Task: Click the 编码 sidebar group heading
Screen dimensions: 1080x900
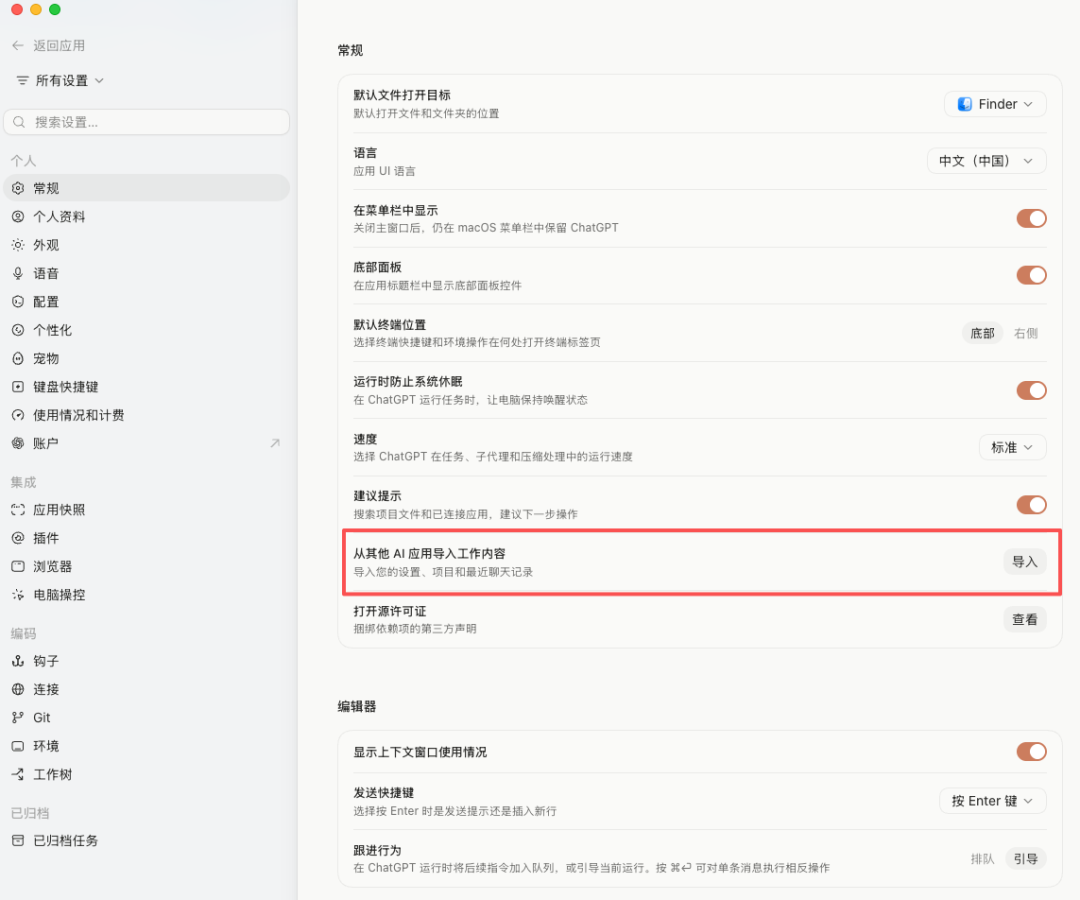Action: coord(23,634)
